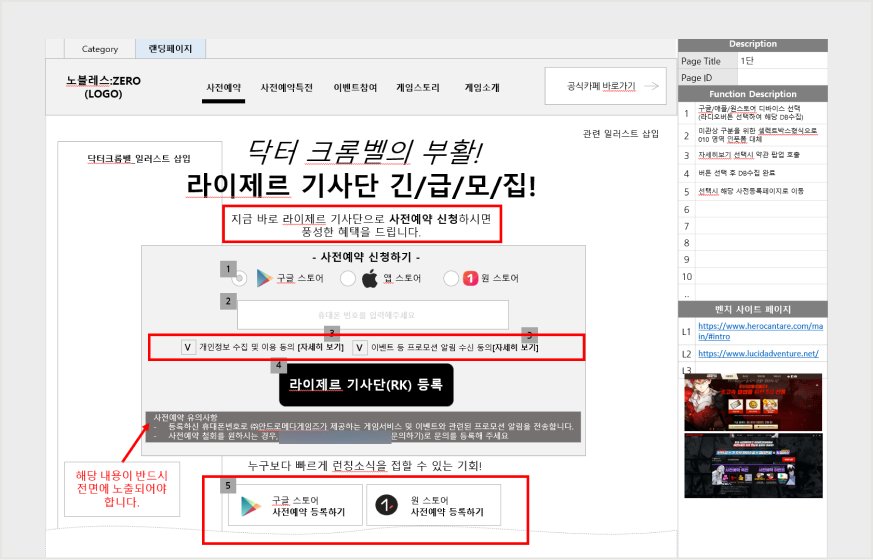Screen dimensions: 873x560
Task: Click the 노블레스:ZERO (LOGO) logo
Action: tap(104, 87)
